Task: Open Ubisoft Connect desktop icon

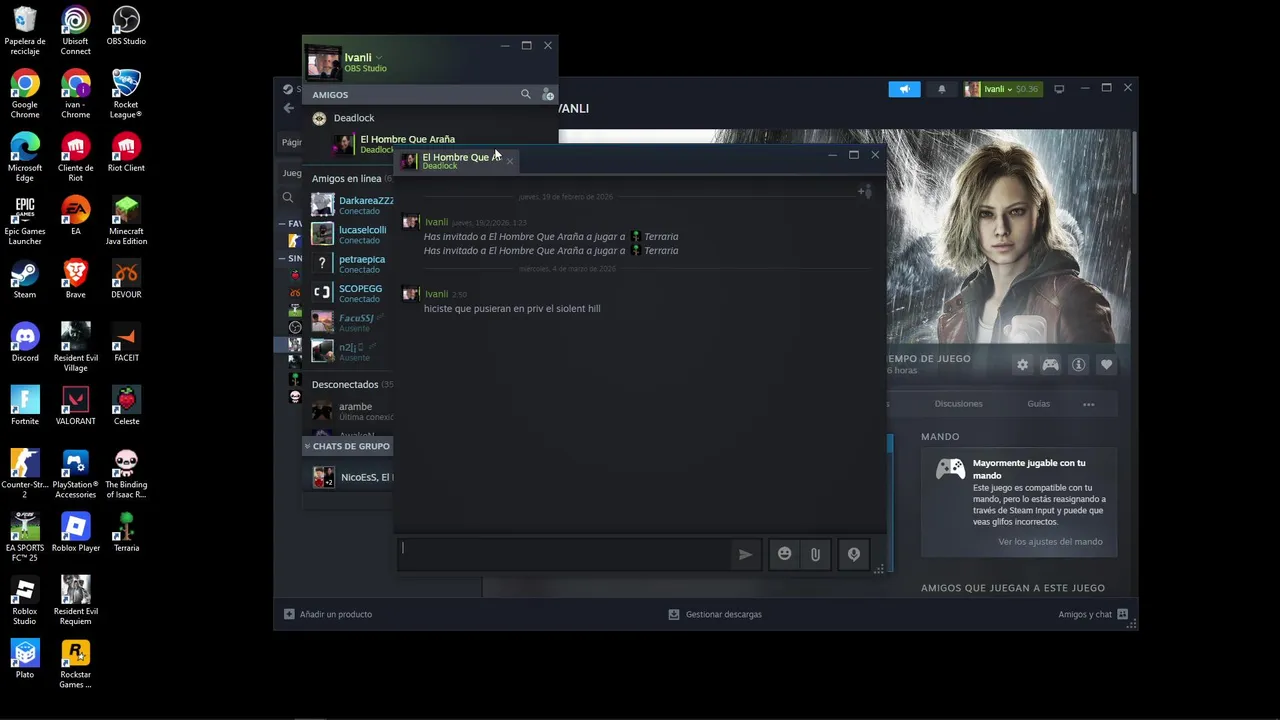Action: click(75, 30)
